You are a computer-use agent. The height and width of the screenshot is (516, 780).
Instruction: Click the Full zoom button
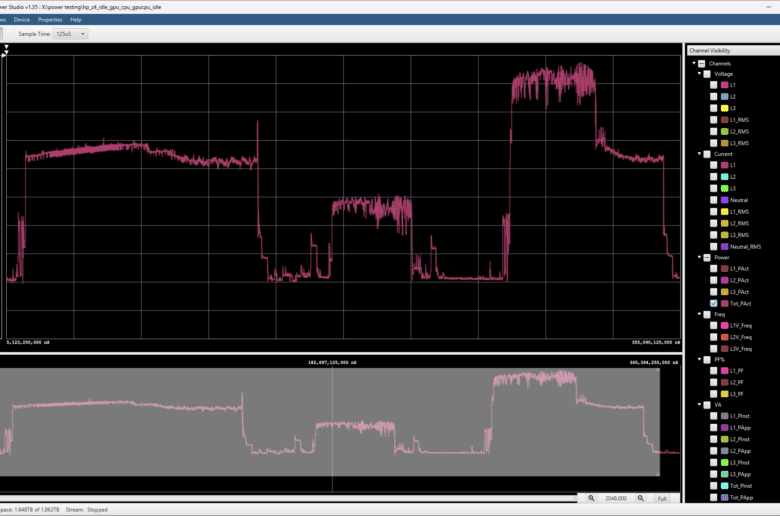coord(662,498)
